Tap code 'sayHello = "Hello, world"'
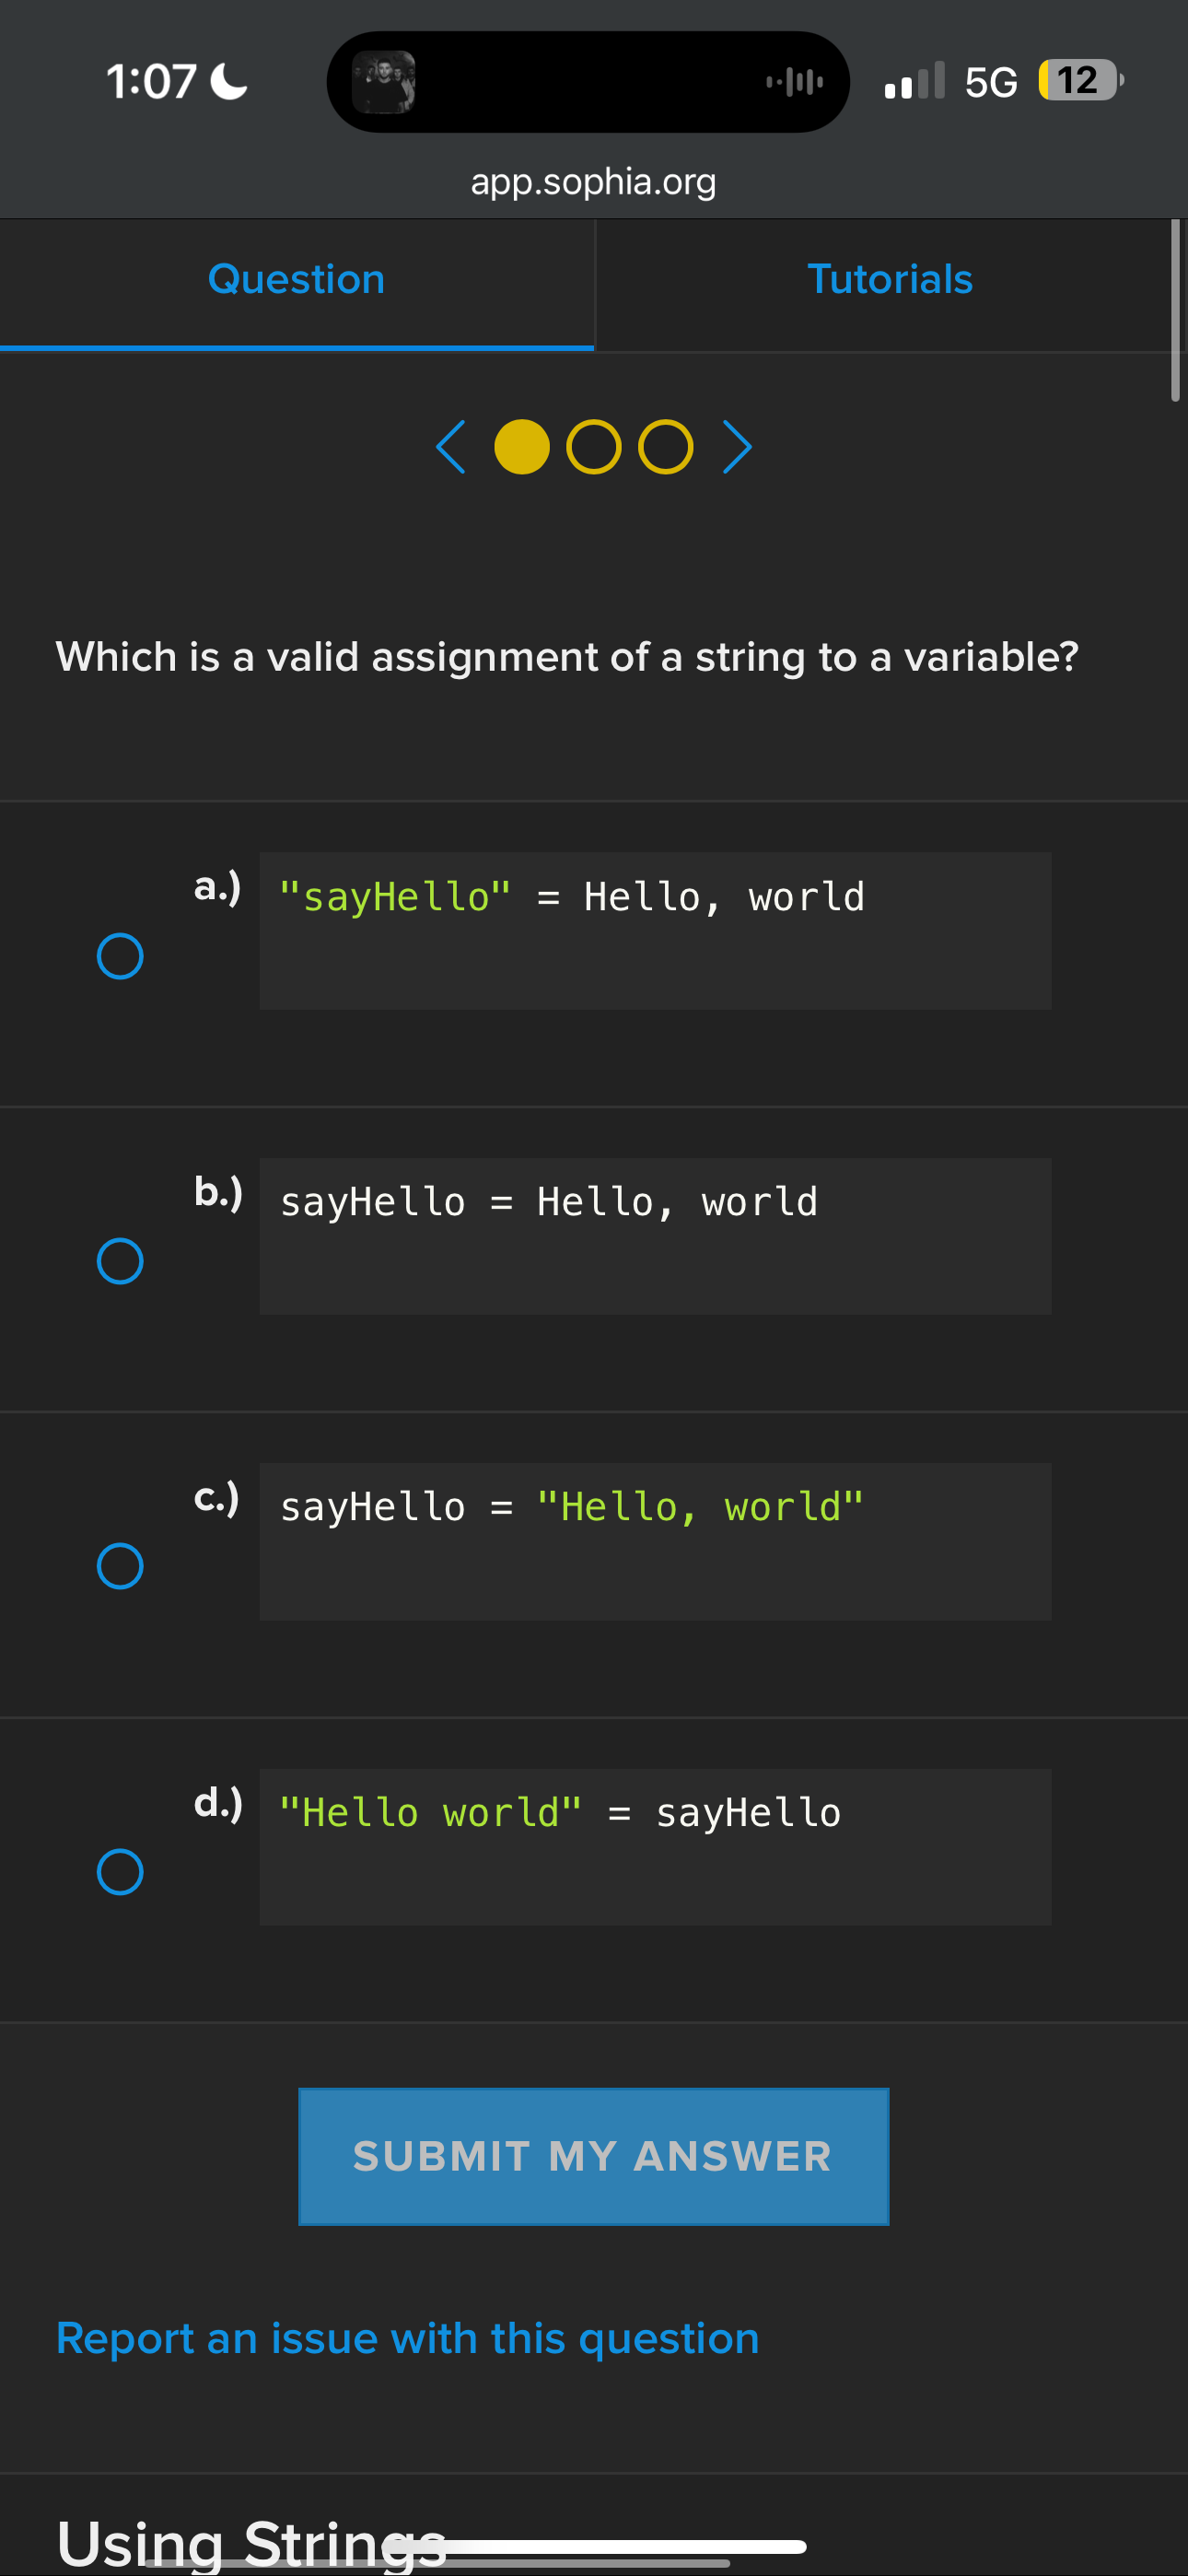 tap(655, 1541)
